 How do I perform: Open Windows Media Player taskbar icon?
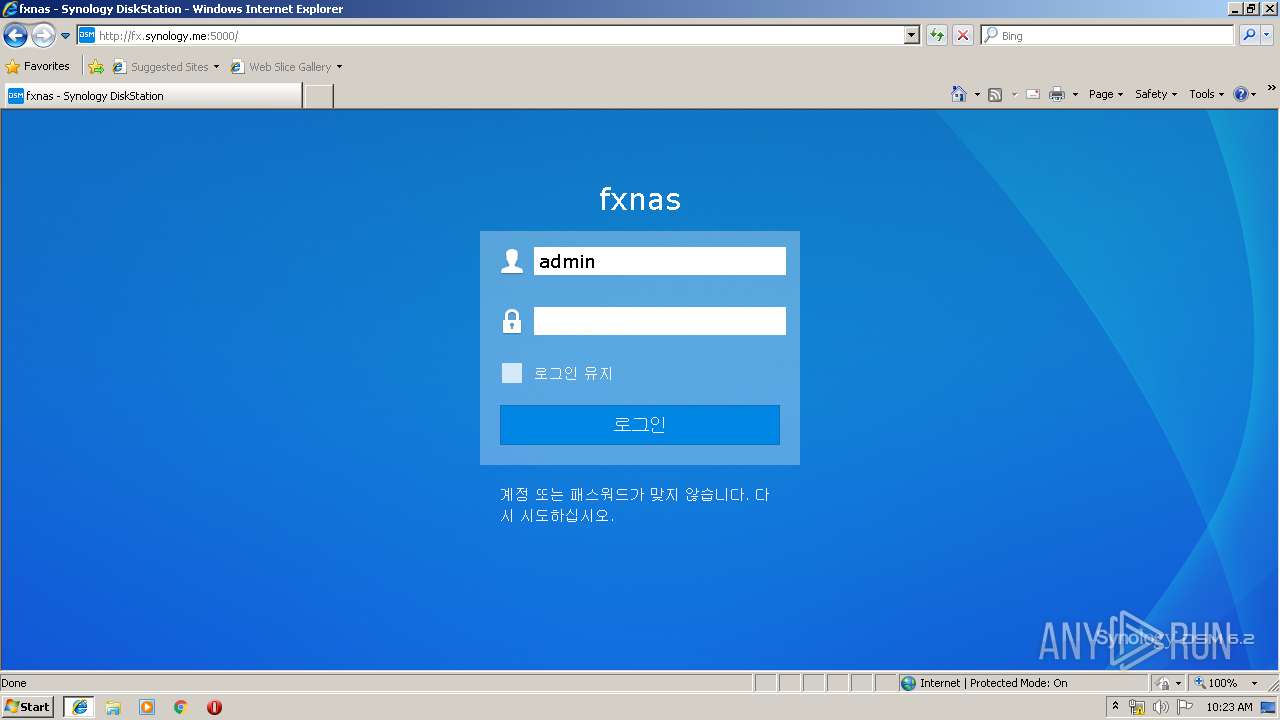(147, 707)
